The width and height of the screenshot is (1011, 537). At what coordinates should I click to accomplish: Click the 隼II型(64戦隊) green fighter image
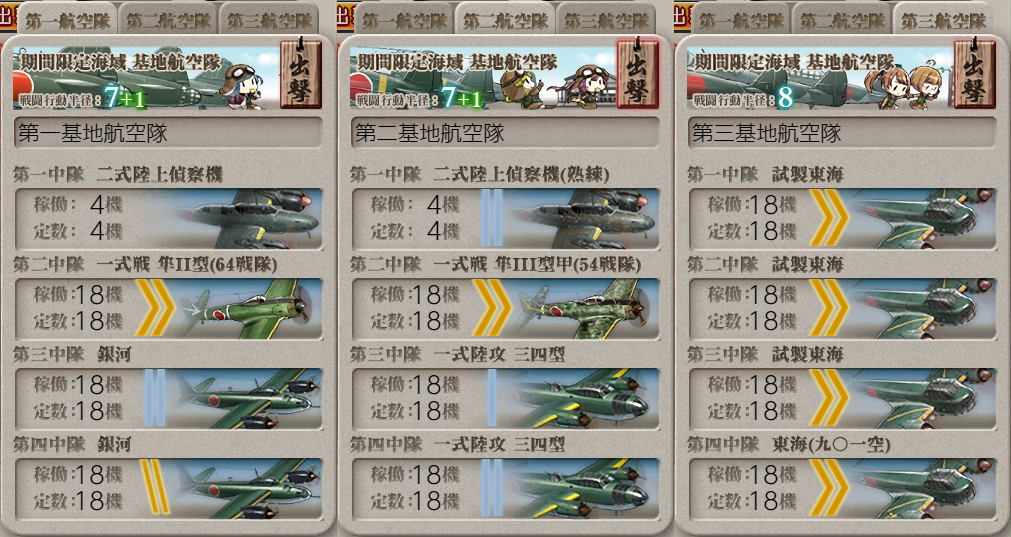tap(248, 309)
